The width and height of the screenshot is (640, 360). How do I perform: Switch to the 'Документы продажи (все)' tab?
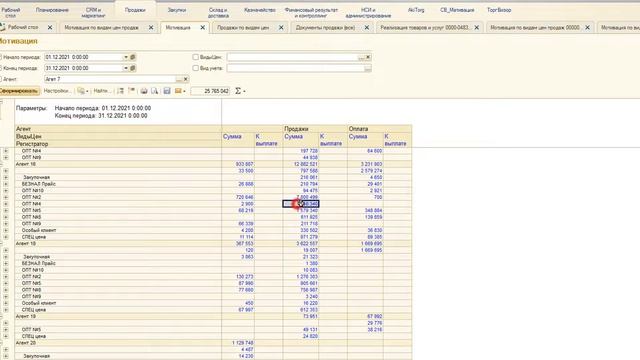point(325,28)
